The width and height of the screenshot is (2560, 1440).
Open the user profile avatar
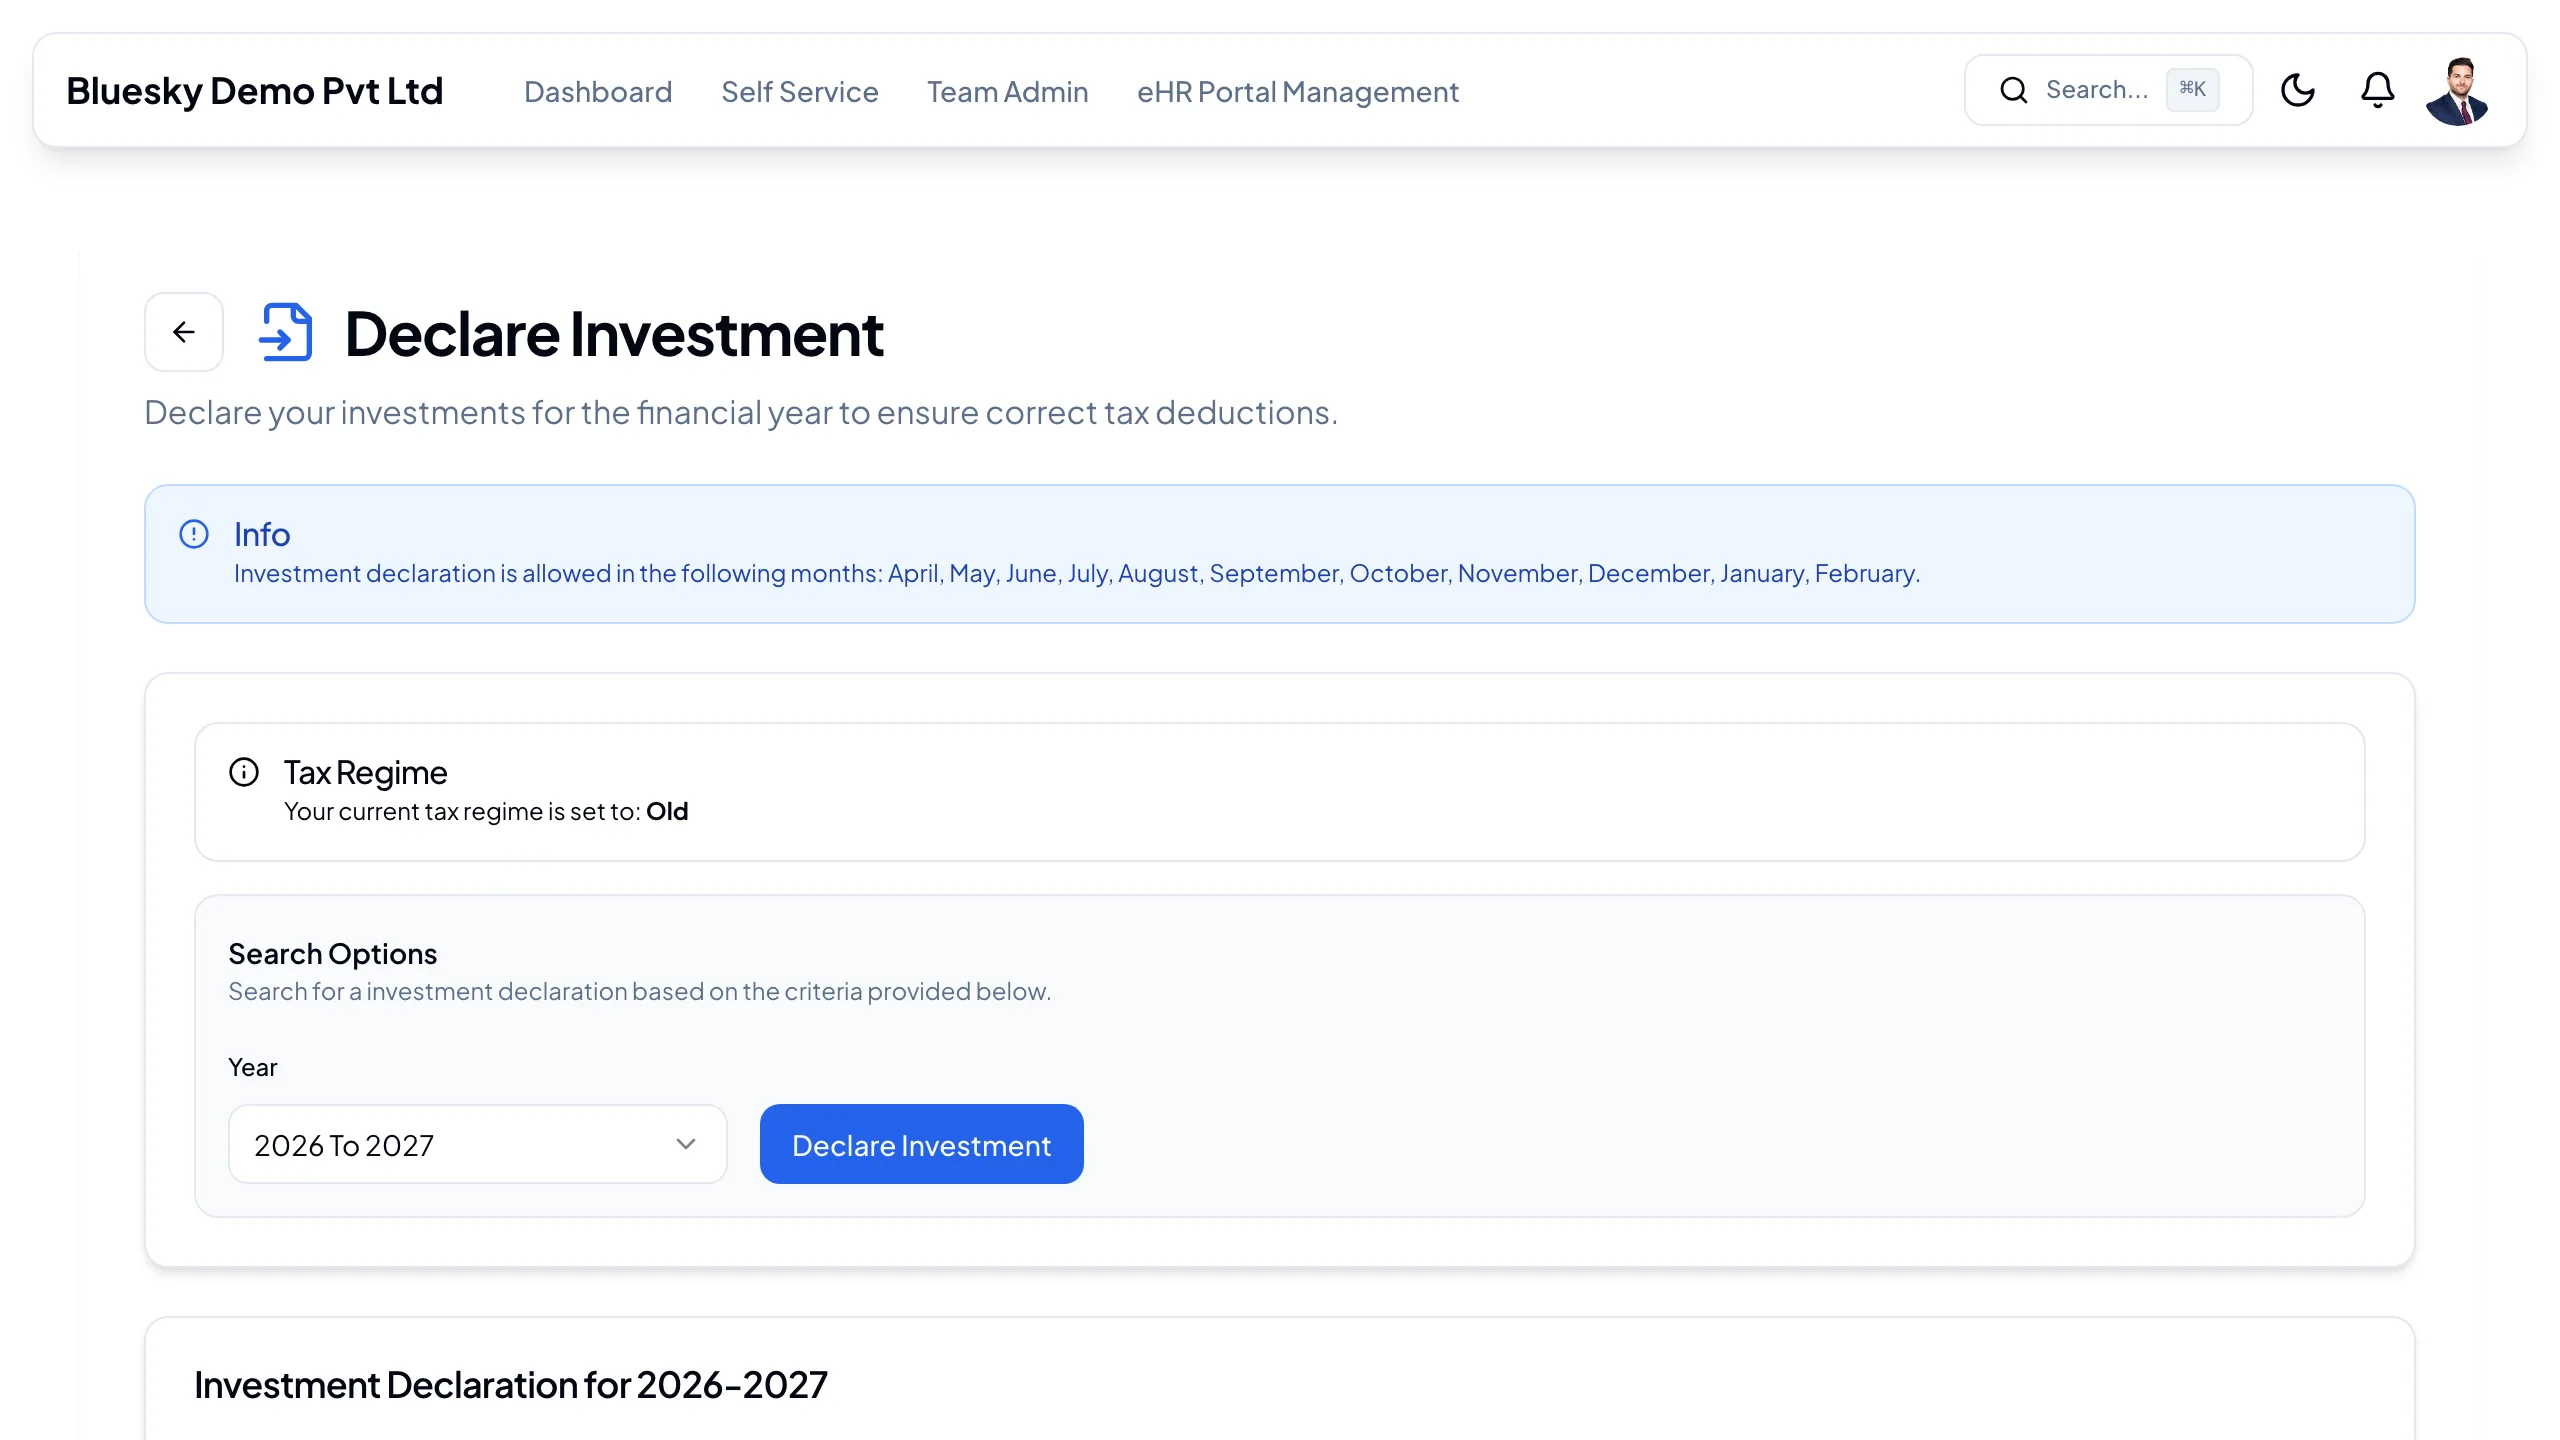(x=2457, y=90)
